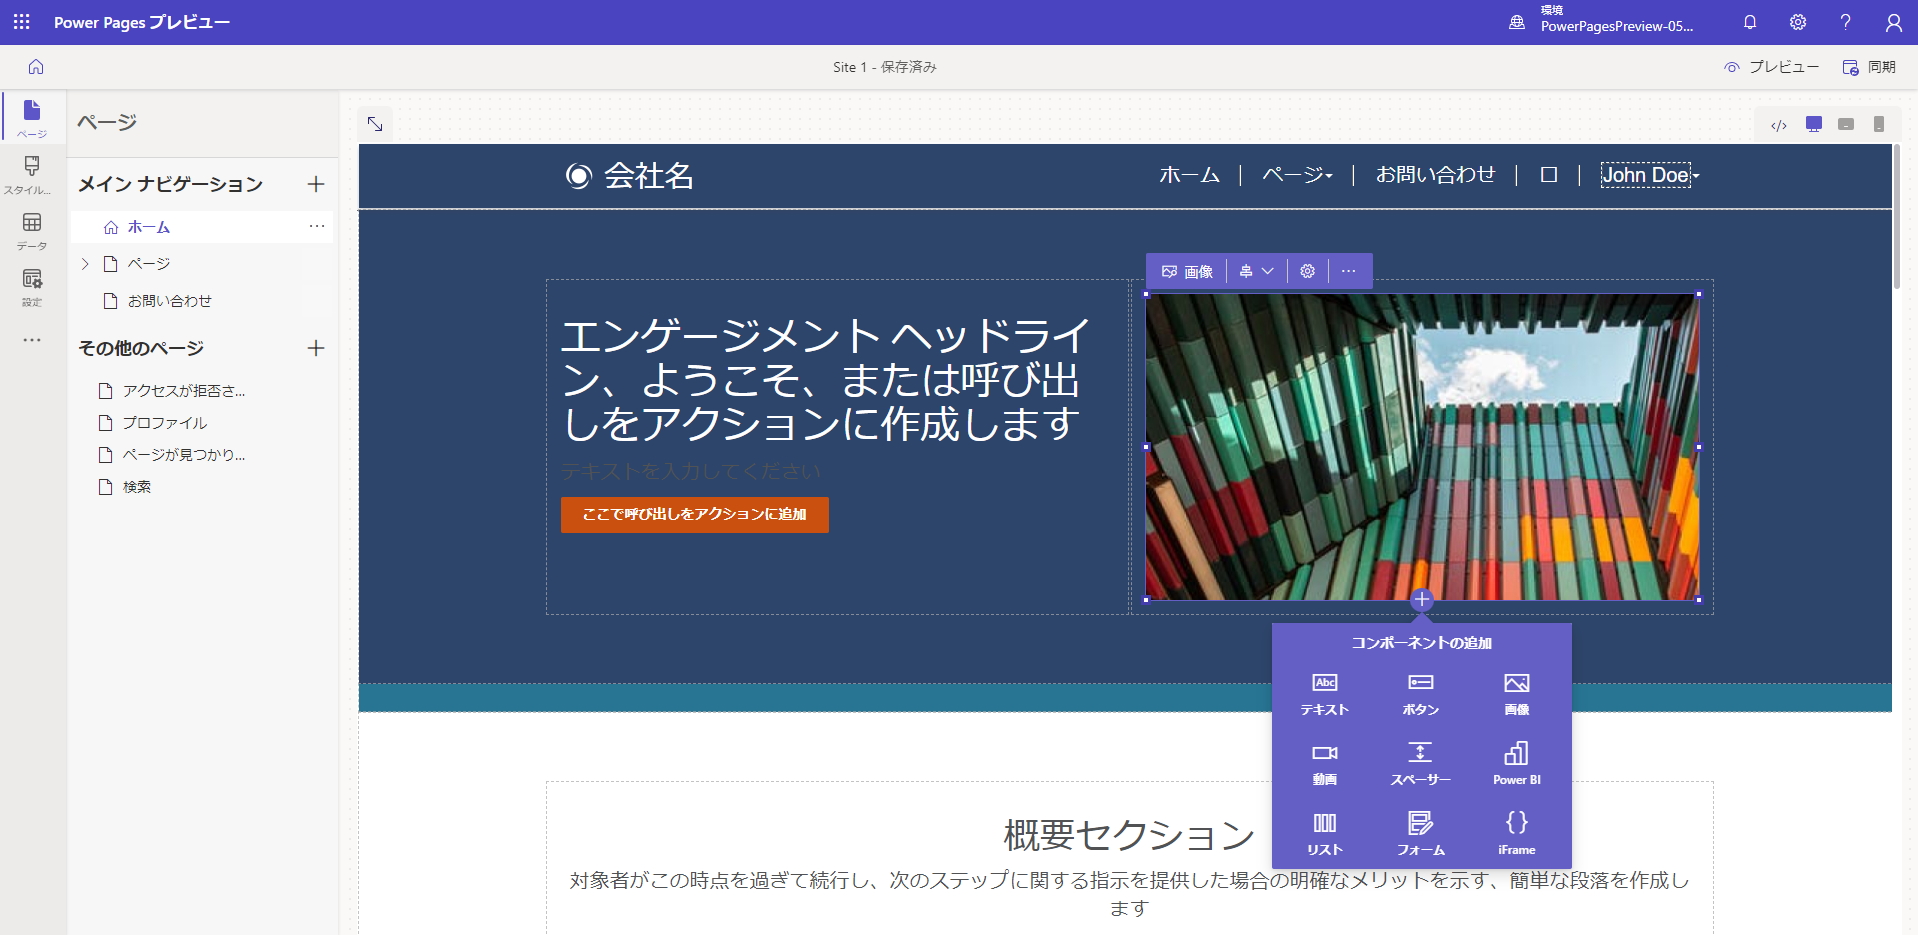コード編集の </> アイコンをクリック
Image resolution: width=1918 pixels, height=935 pixels.
click(1779, 124)
